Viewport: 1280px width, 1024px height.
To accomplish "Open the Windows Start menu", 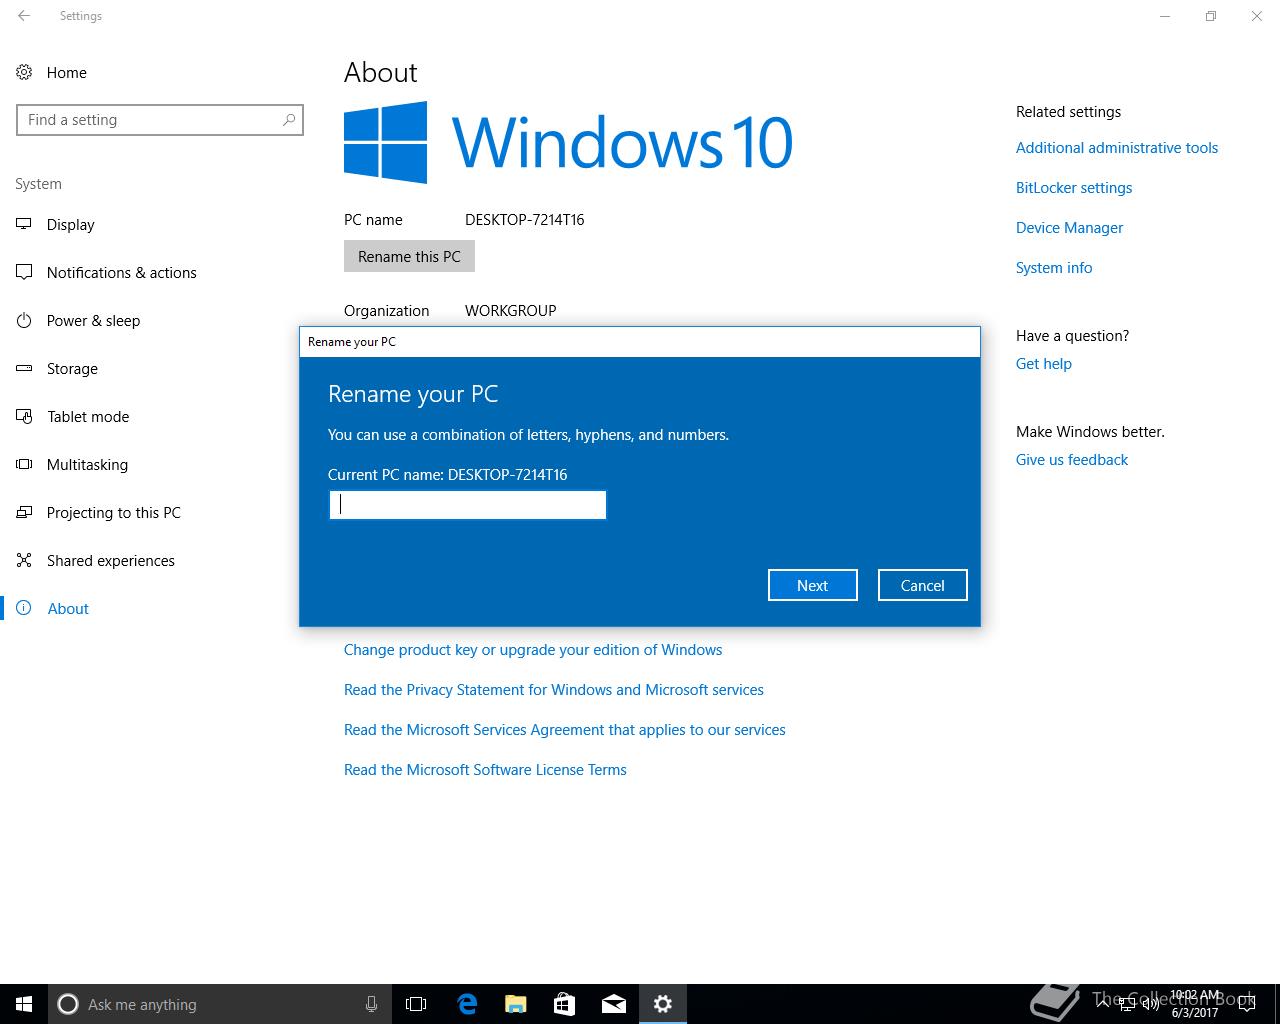I will [x=24, y=1004].
